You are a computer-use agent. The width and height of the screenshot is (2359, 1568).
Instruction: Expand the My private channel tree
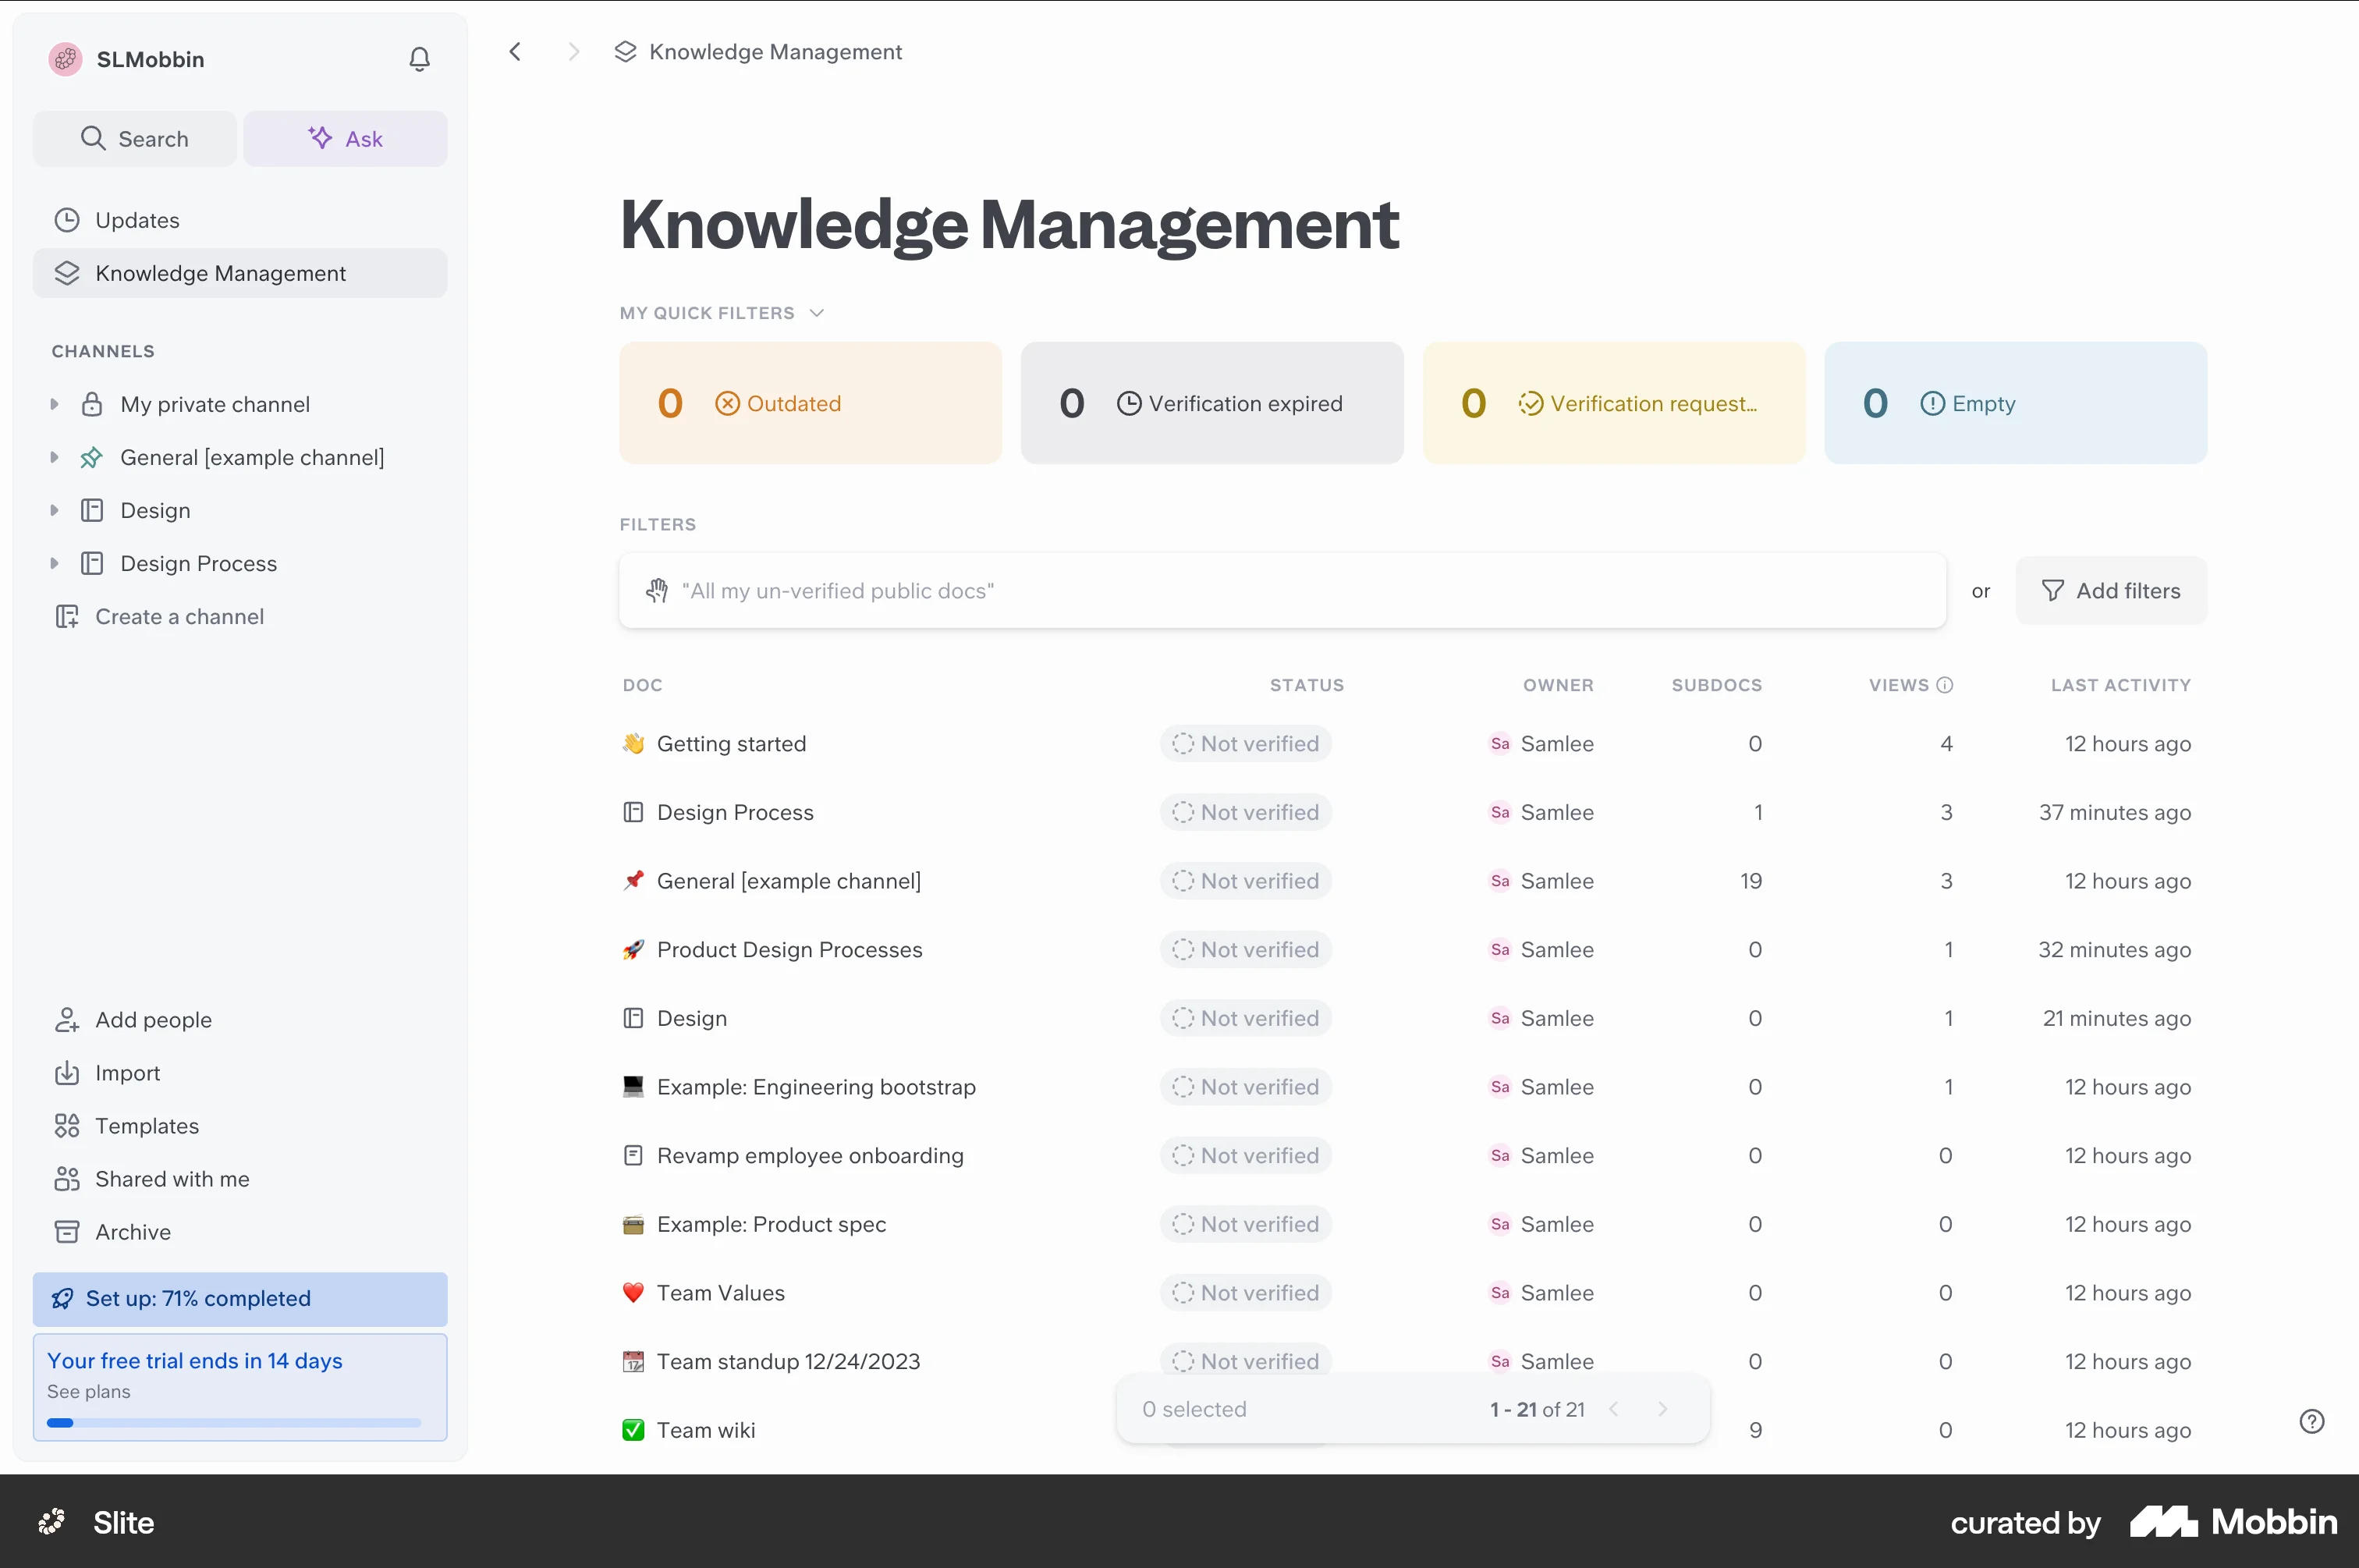point(54,404)
